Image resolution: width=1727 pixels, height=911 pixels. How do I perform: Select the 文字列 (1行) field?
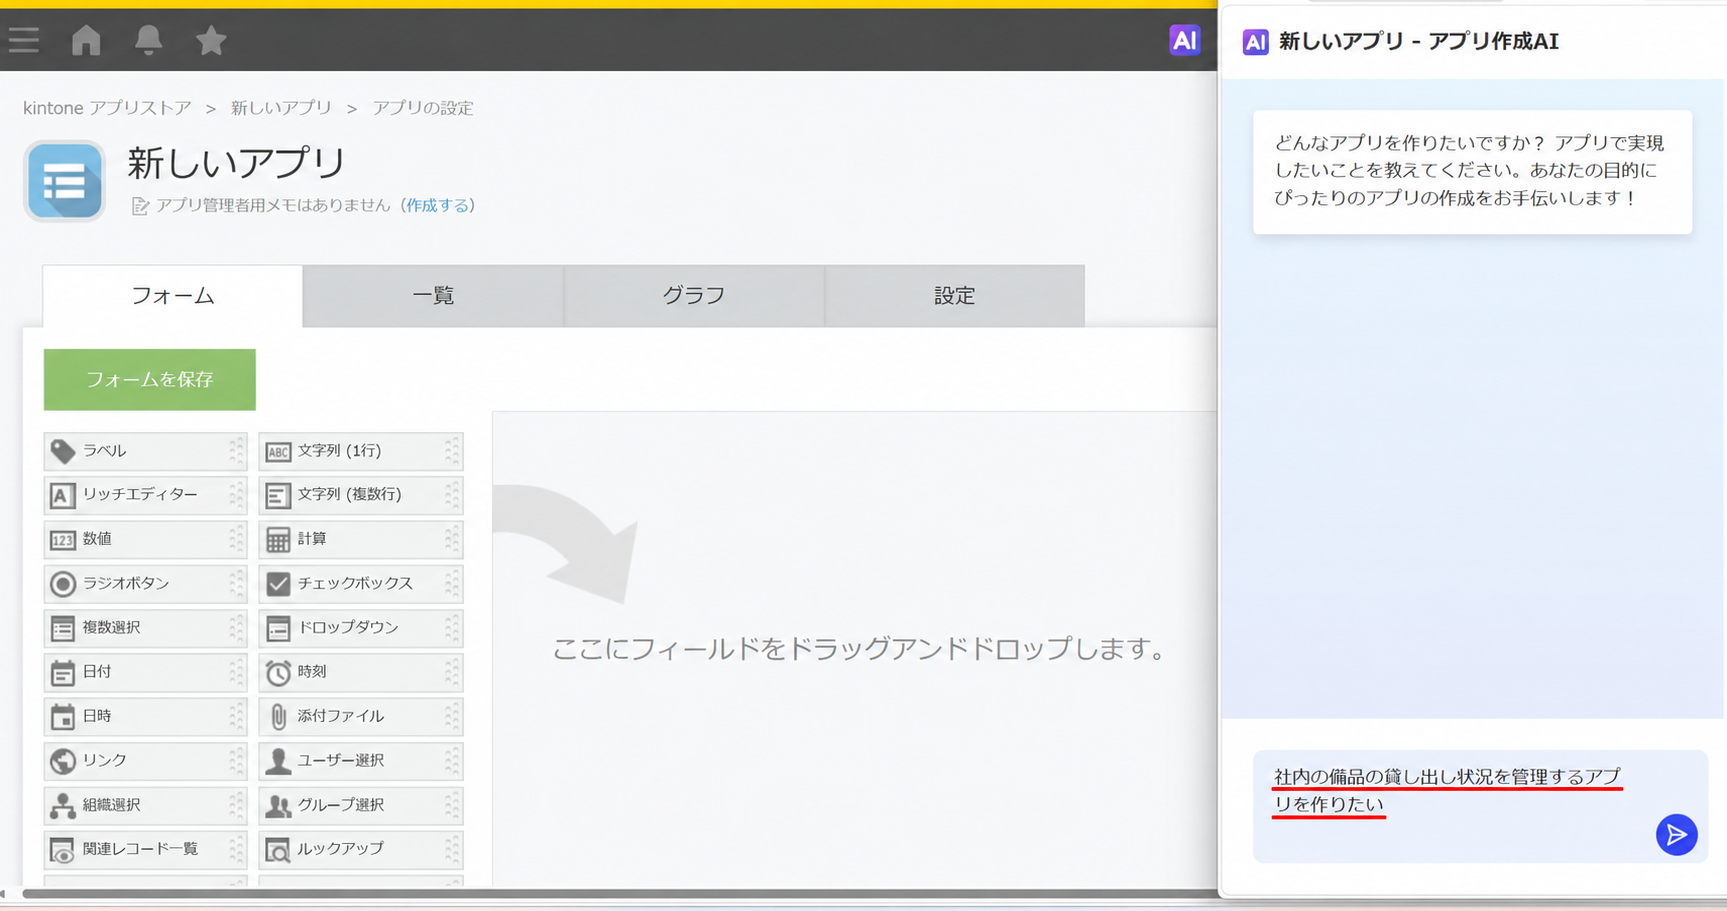[360, 451]
